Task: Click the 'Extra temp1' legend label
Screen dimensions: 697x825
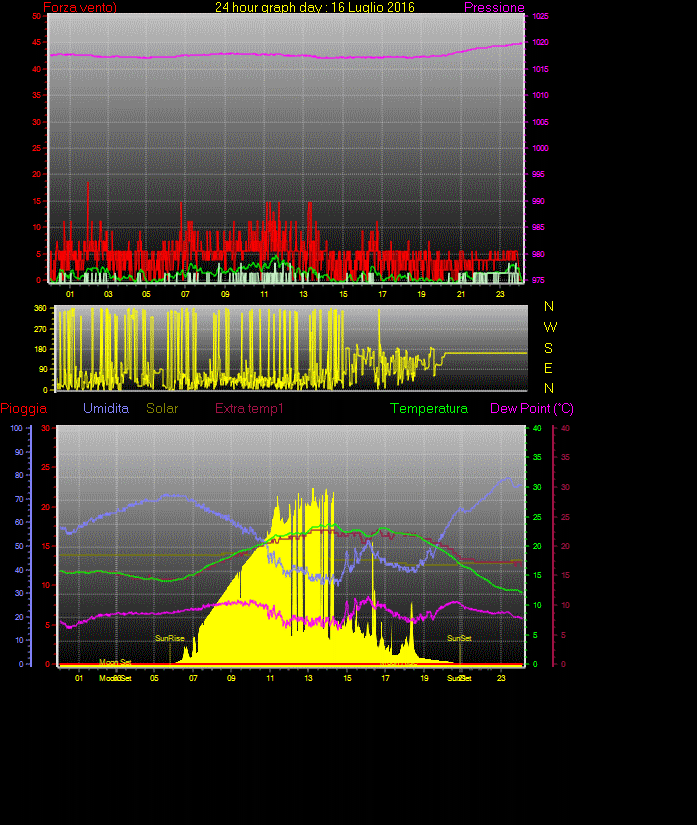Action: tap(249, 408)
